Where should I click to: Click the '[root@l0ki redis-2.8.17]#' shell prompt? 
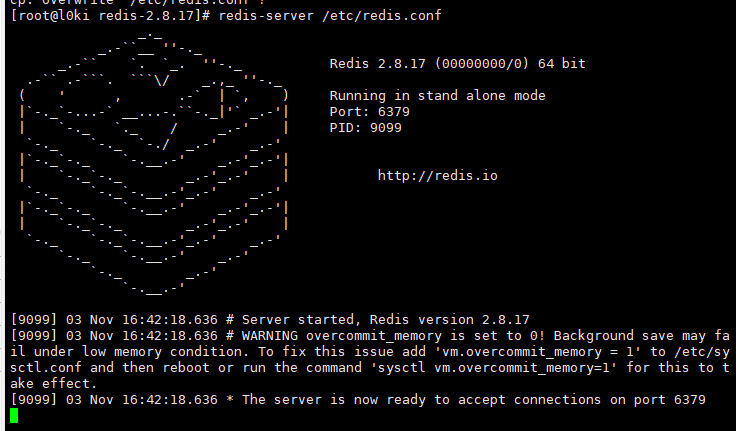(x=109, y=16)
